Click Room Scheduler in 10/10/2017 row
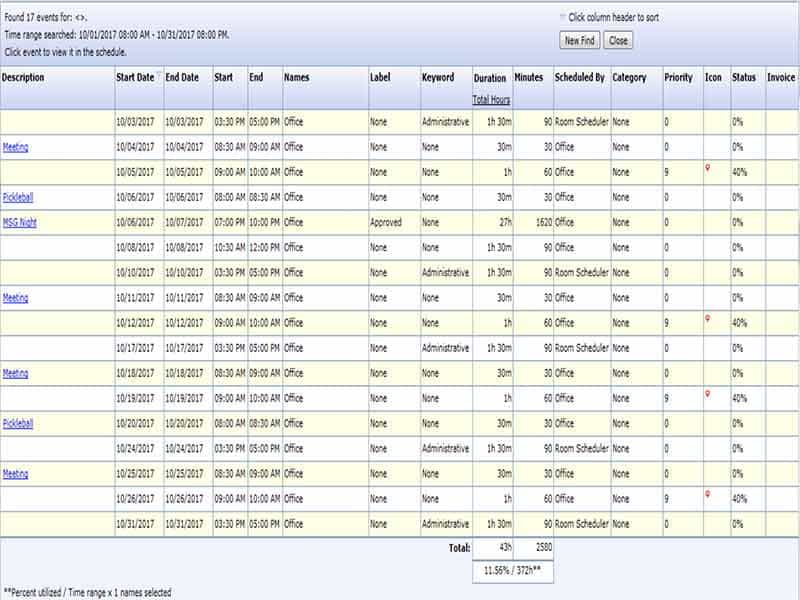Image resolution: width=800 pixels, height=600 pixels. click(x=582, y=272)
